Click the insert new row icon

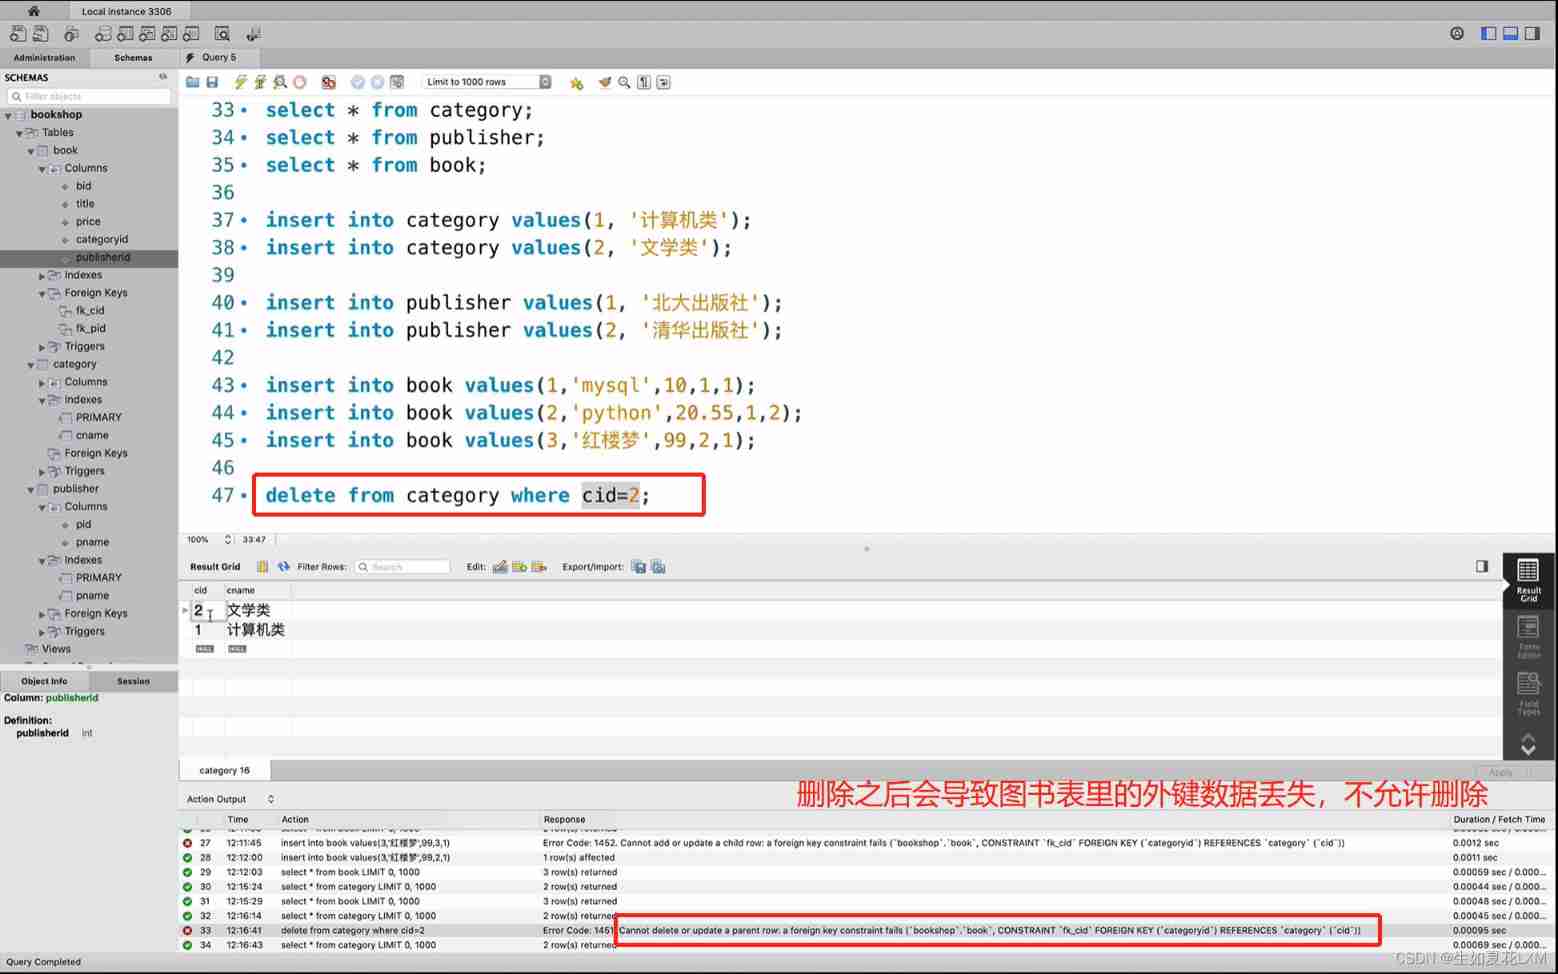click(519, 566)
